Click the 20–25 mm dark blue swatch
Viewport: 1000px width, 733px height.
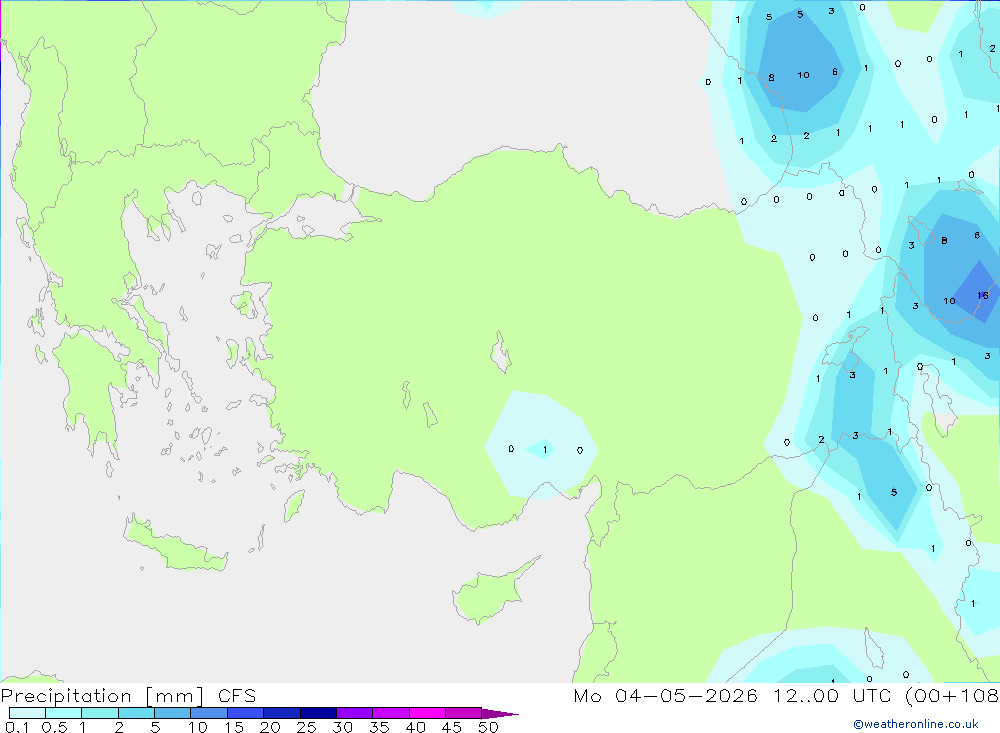[282, 713]
